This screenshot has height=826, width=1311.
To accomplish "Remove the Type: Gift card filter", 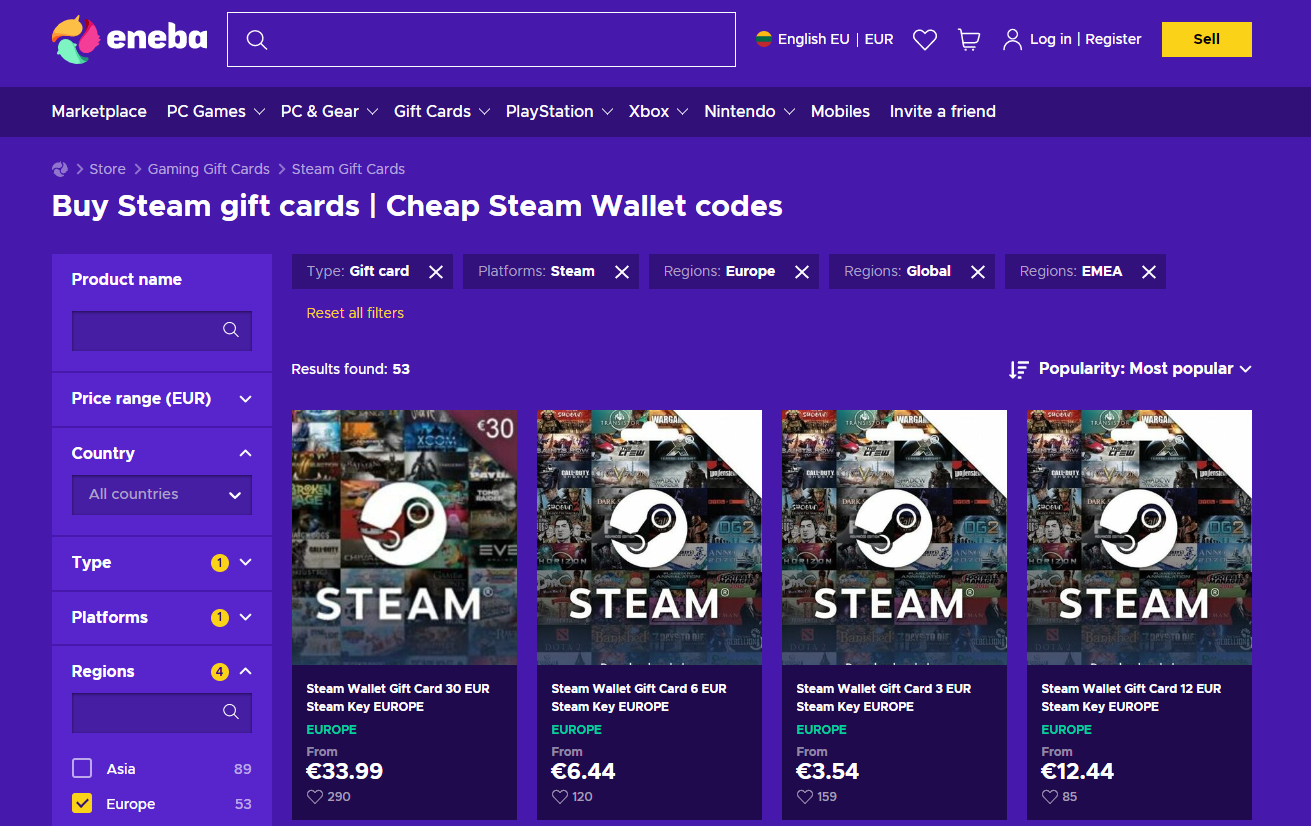I will (x=436, y=272).
